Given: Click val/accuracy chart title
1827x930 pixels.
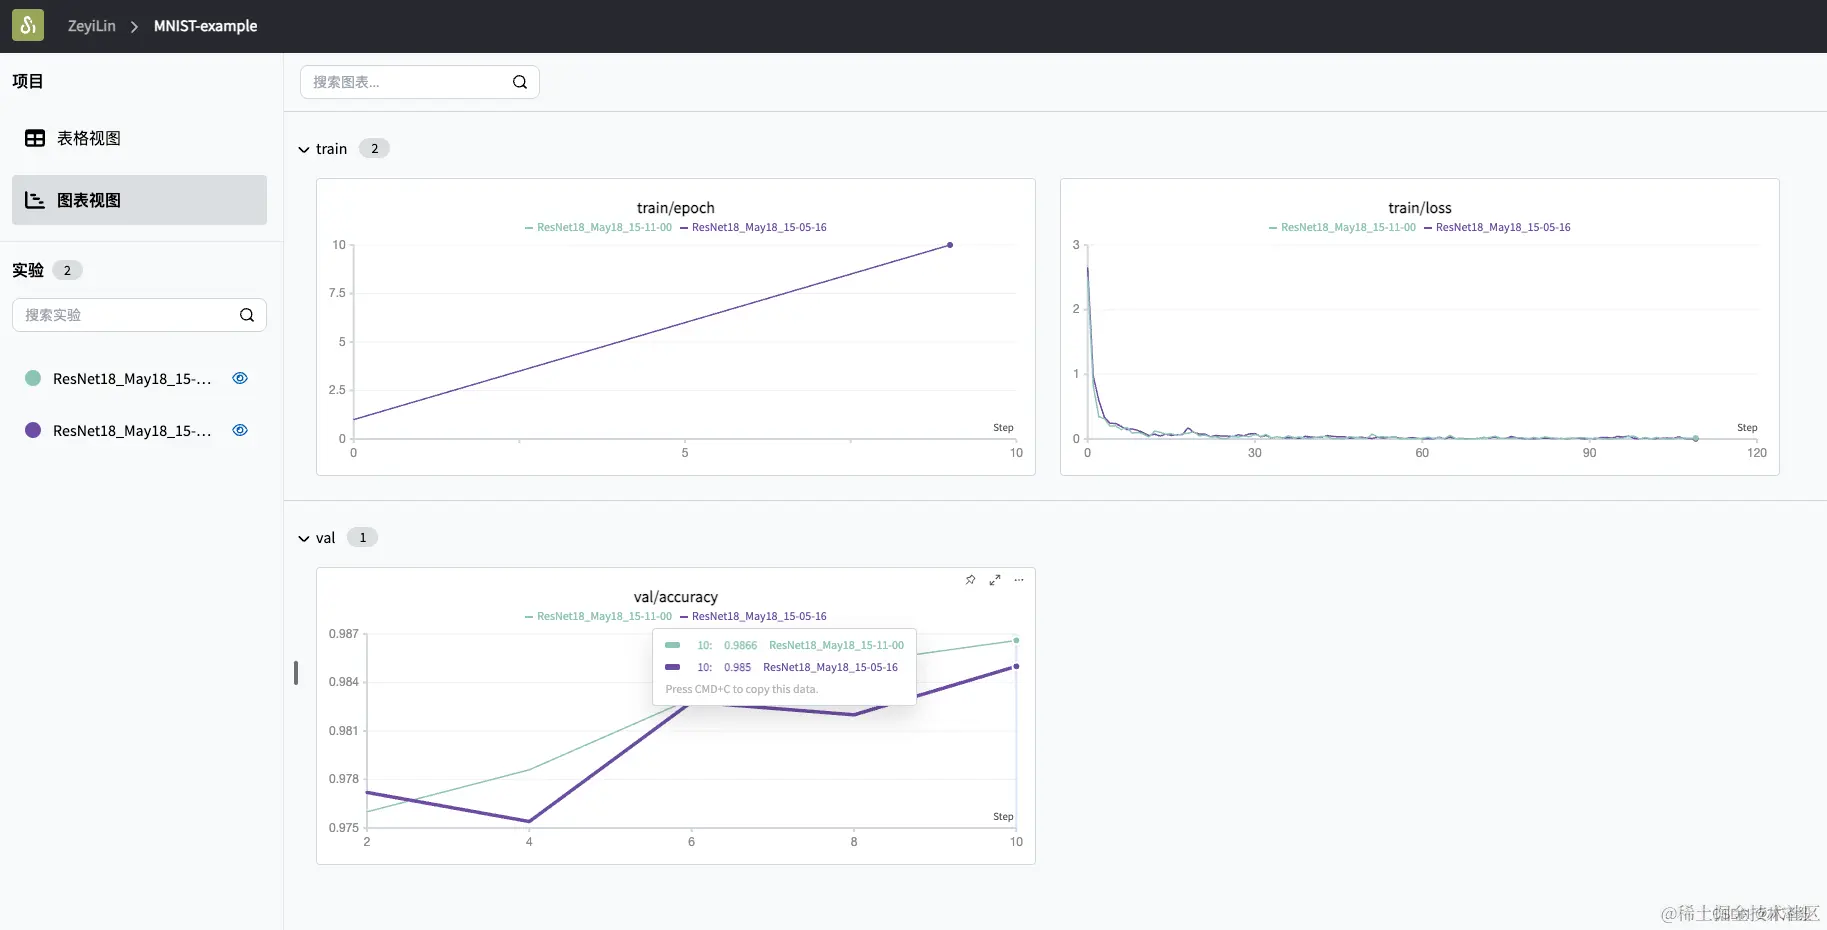Looking at the screenshot, I should click(x=676, y=597).
